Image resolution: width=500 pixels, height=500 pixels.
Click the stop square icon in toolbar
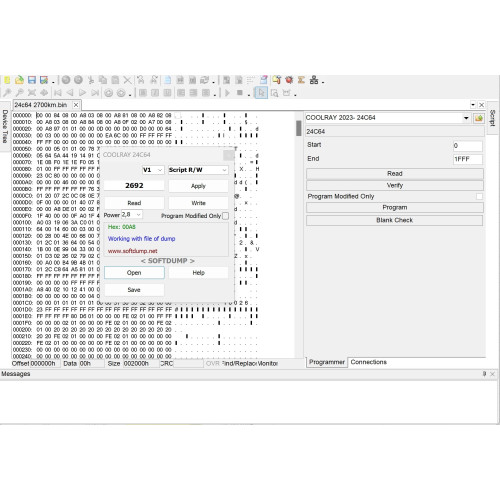click(x=239, y=93)
